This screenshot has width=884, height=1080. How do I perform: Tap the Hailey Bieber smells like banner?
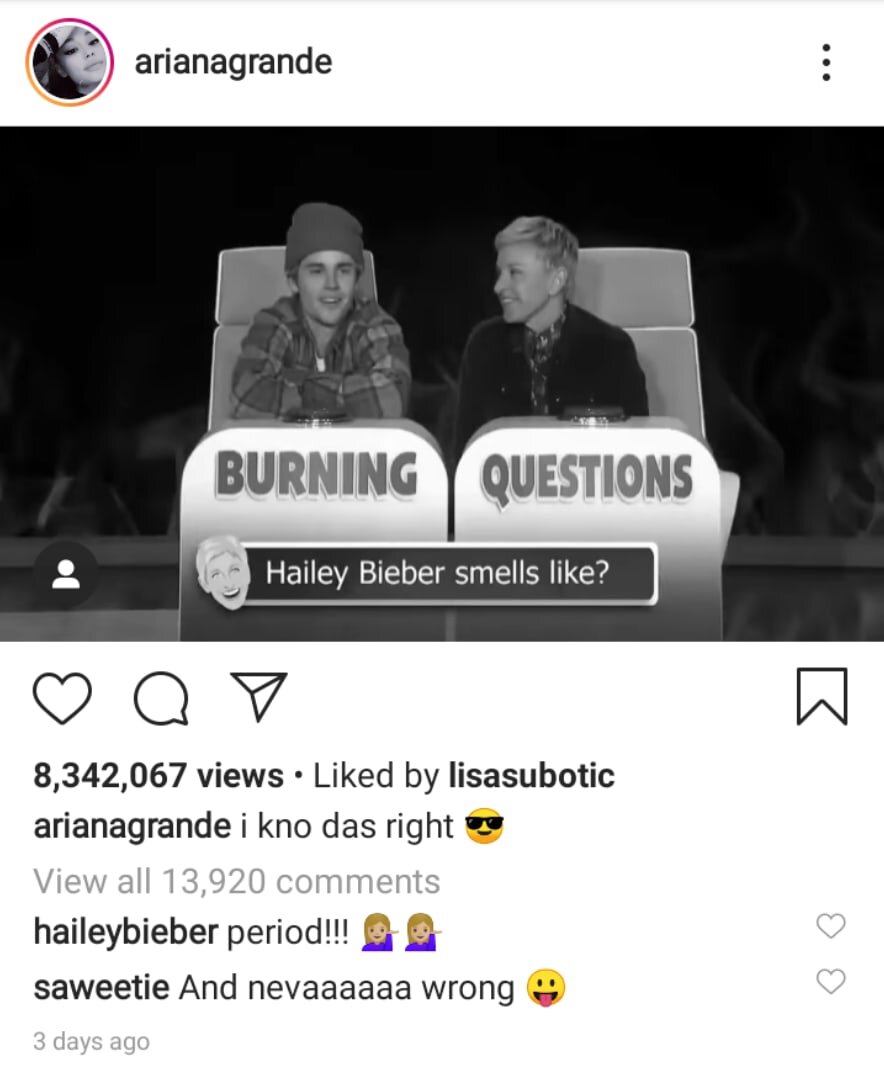tap(426, 573)
